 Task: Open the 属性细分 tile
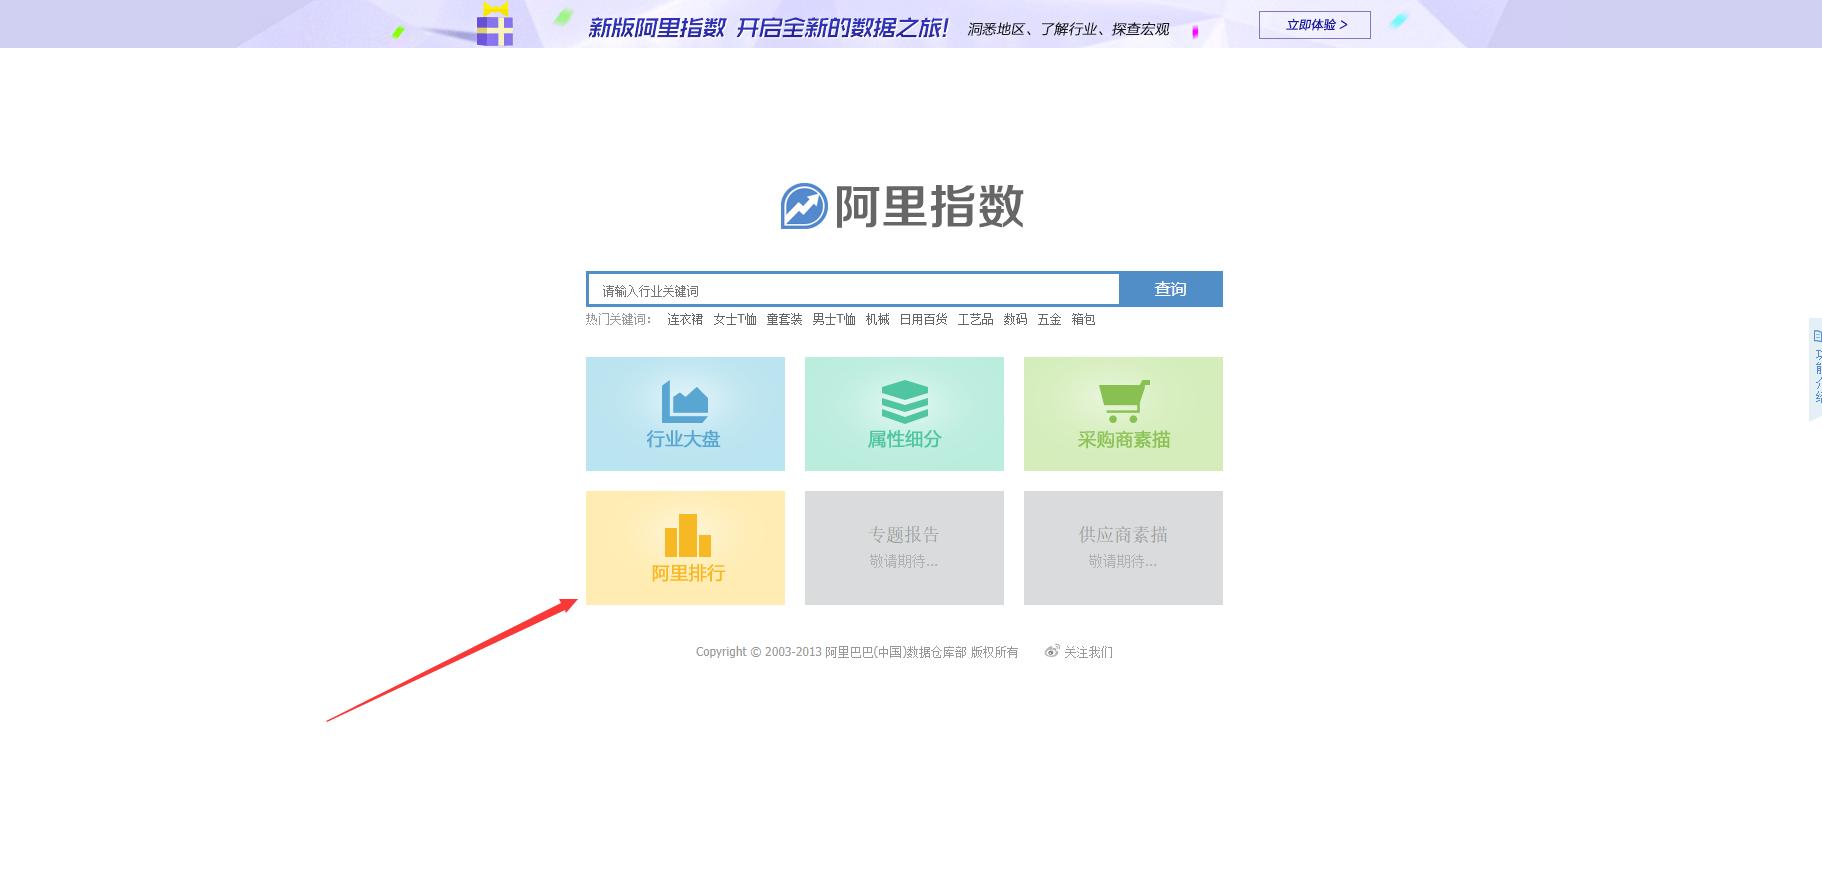[x=904, y=414]
